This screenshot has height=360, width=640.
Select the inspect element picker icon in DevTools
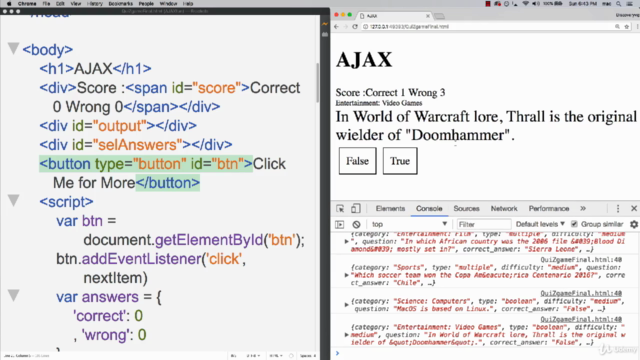pos(340,209)
